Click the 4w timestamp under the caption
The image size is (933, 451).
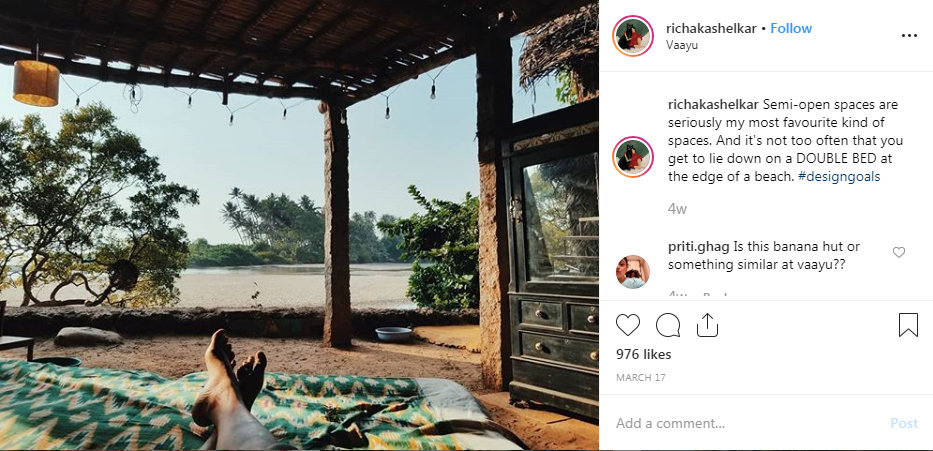[677, 209]
